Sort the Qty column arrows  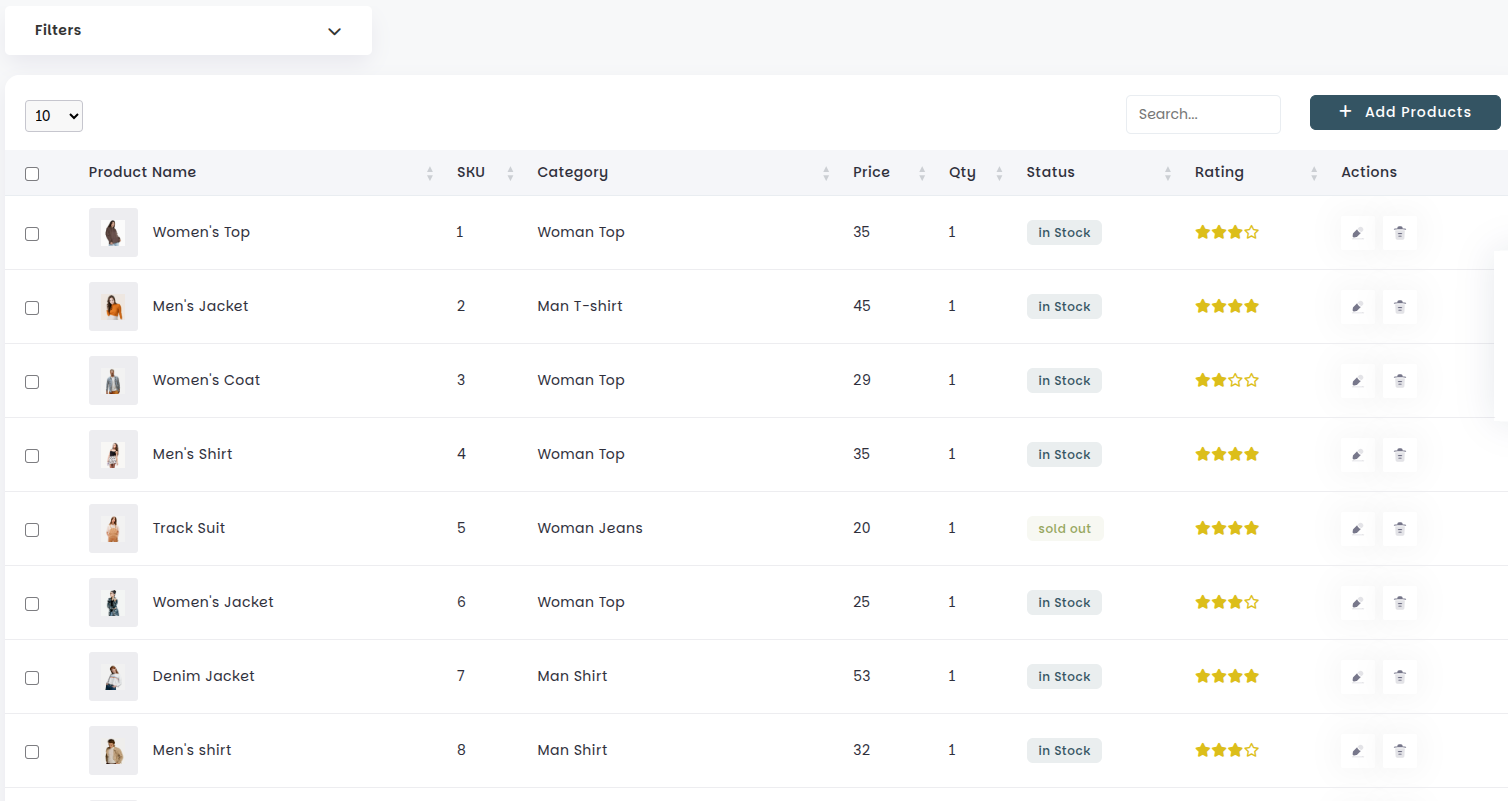(x=999, y=172)
